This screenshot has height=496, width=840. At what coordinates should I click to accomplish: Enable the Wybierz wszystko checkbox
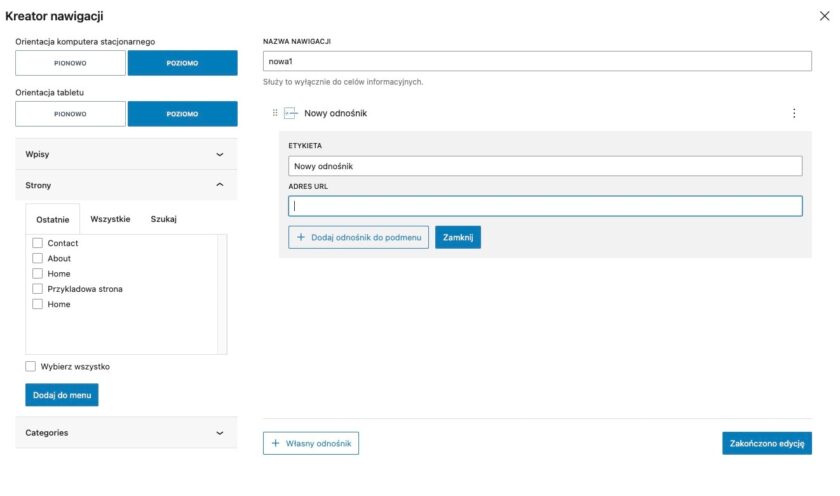click(x=31, y=366)
